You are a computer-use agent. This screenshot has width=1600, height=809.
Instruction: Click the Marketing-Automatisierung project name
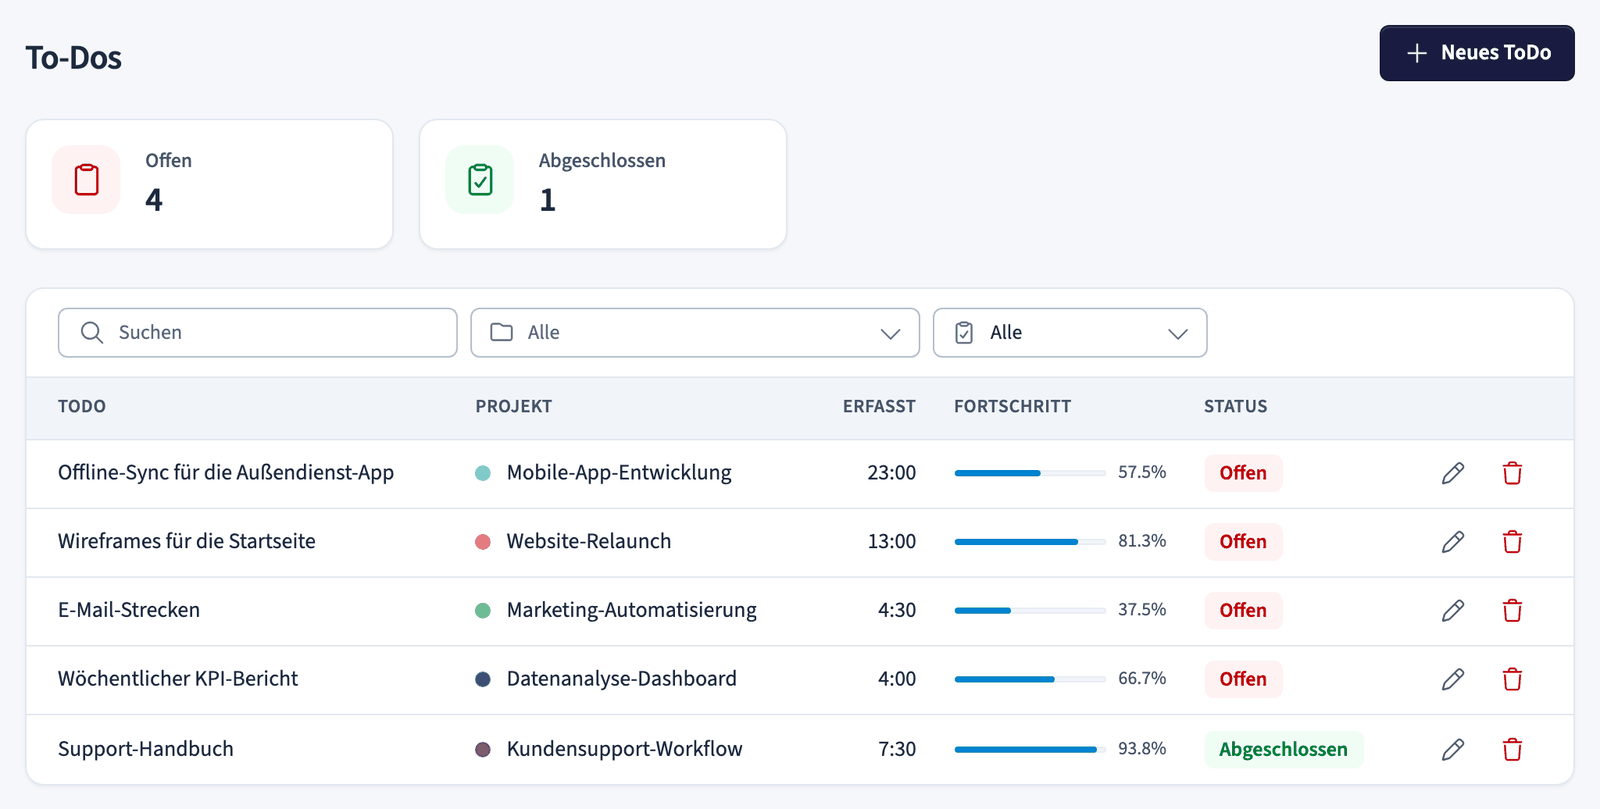point(632,610)
